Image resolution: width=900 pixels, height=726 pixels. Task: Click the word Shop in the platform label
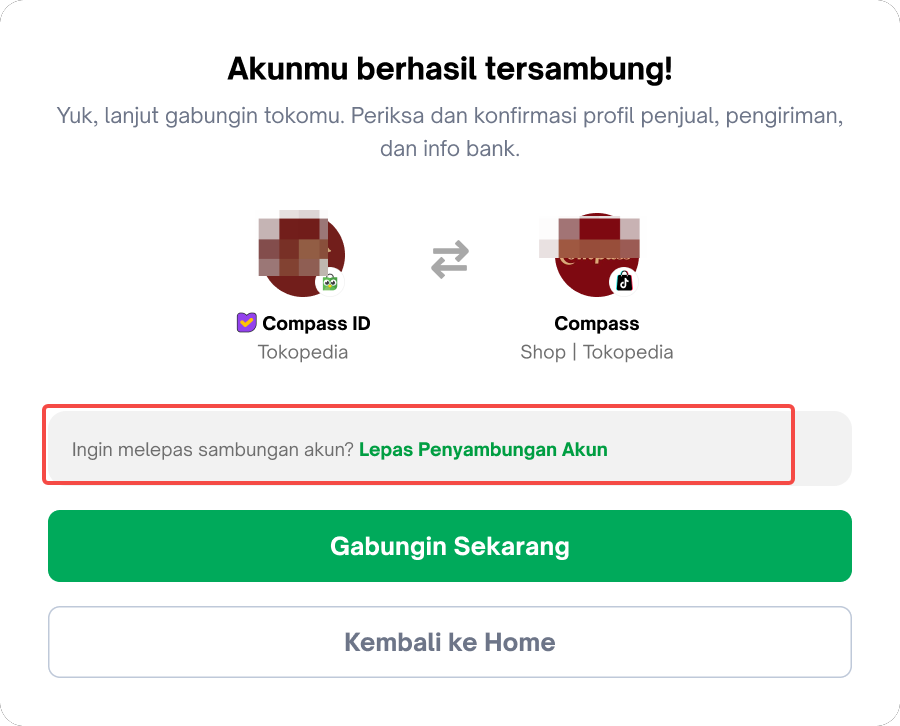tap(543, 352)
